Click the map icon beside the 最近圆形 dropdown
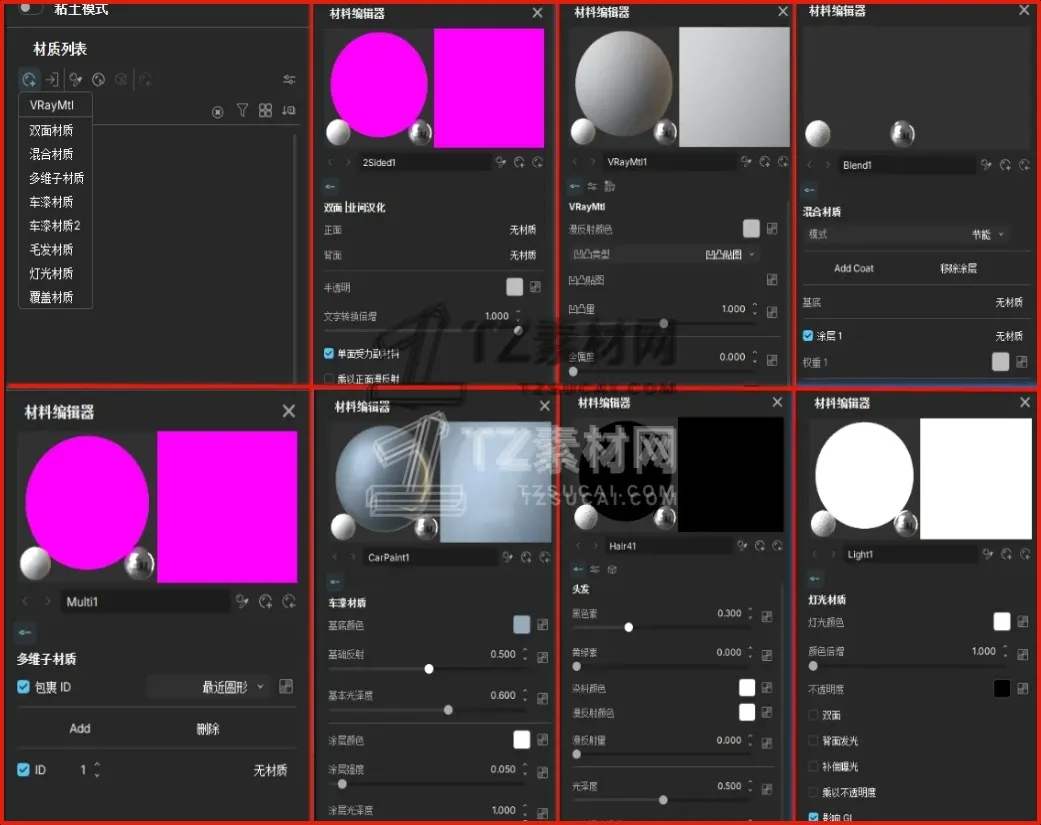The image size is (1041, 825). click(x=286, y=686)
